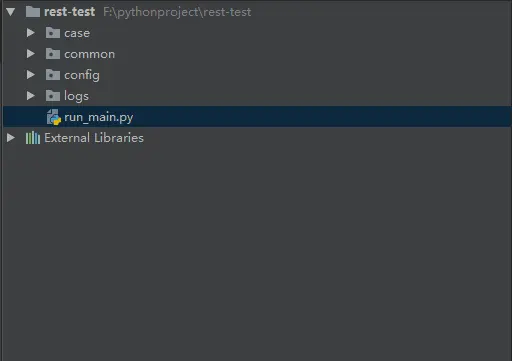Select the common folder label
Viewport: 512px width, 361px height.
[90, 54]
